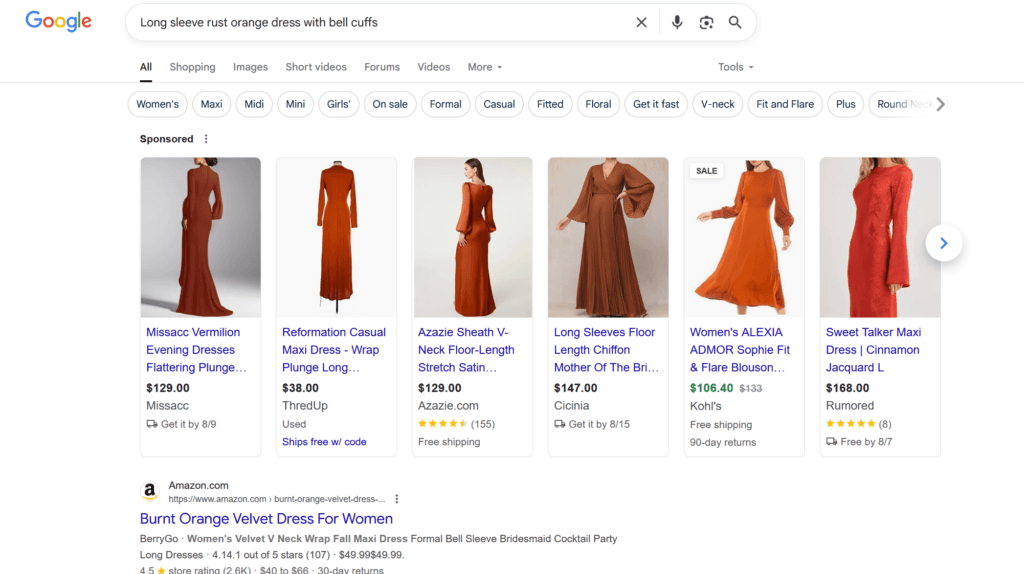Clear the search box with the X icon
The image size is (1024, 574).
click(x=641, y=22)
